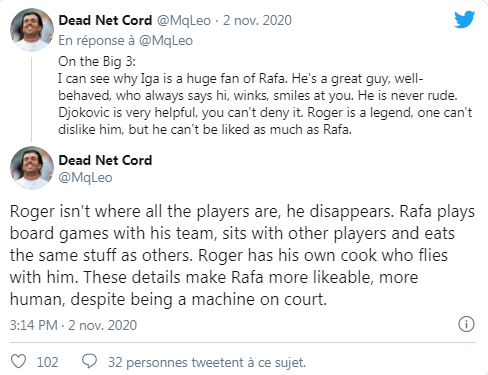Select the lower Dead Net Cord name
The width and height of the screenshot is (488, 375).
click(105, 160)
